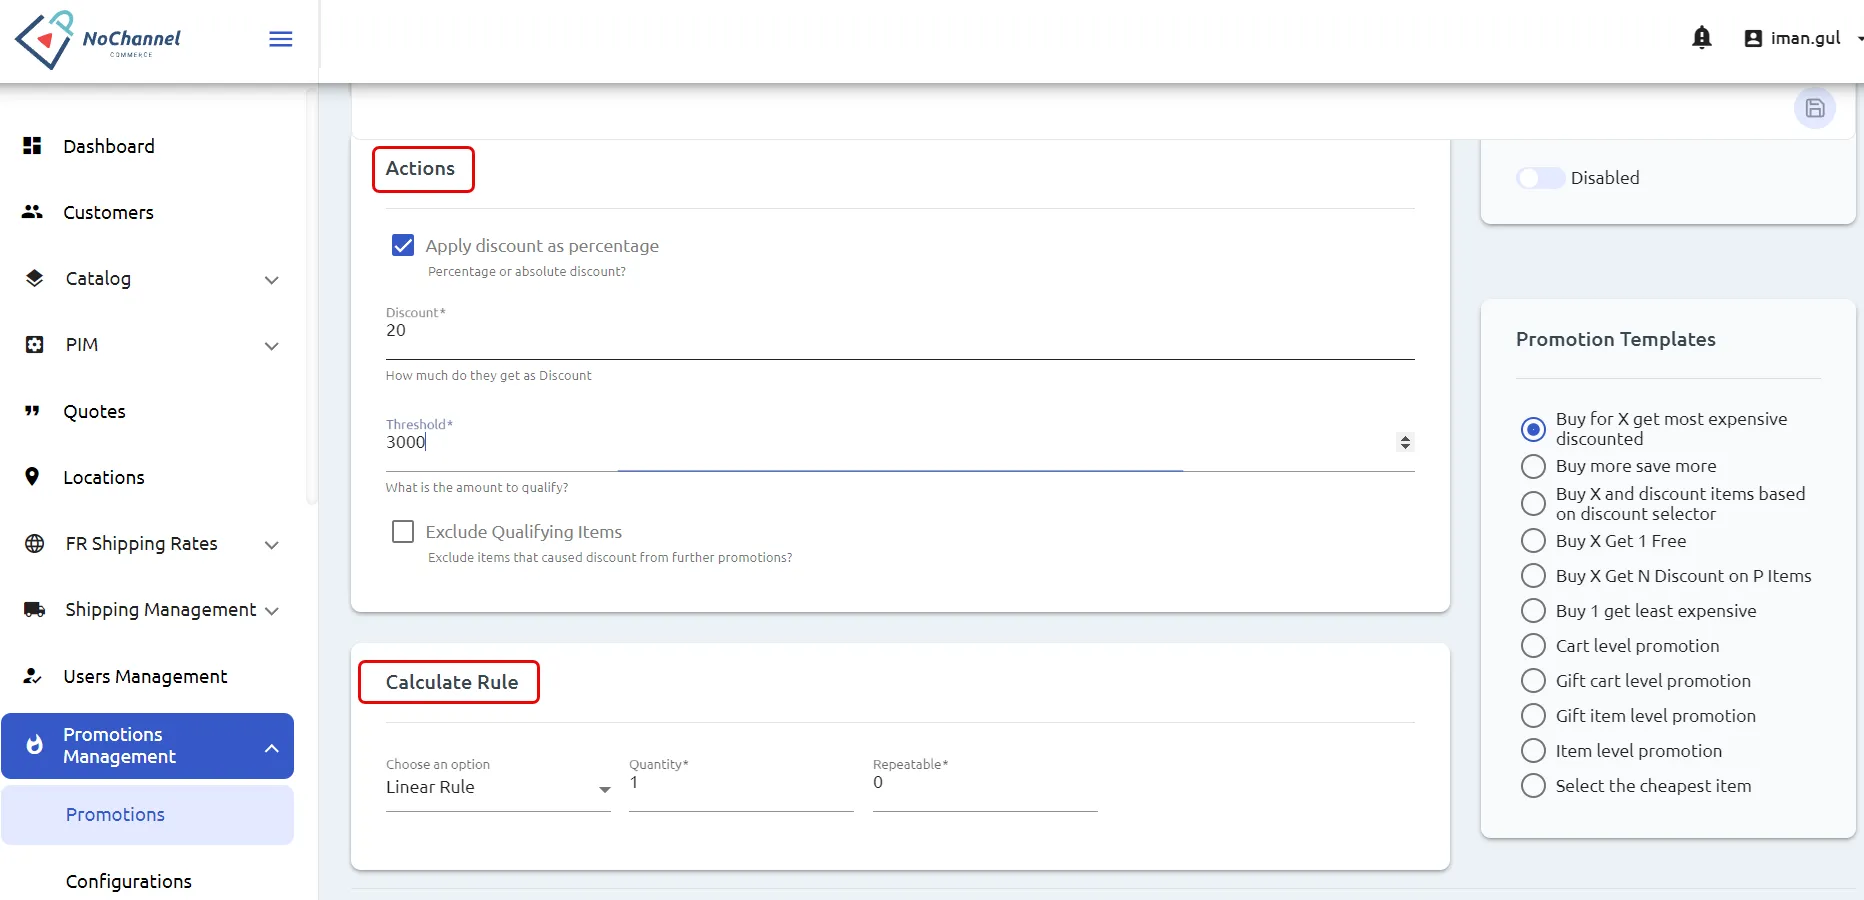Click the Discount input field
Image resolution: width=1864 pixels, height=900 pixels.
(900, 331)
